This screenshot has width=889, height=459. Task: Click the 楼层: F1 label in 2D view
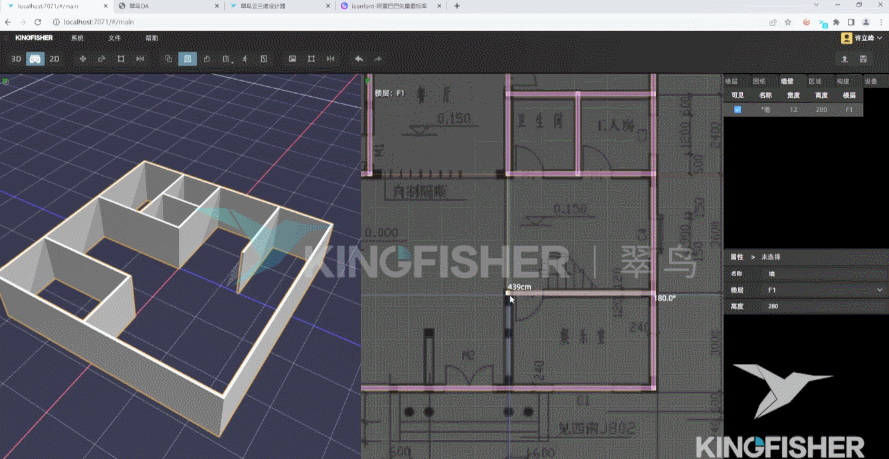389,93
